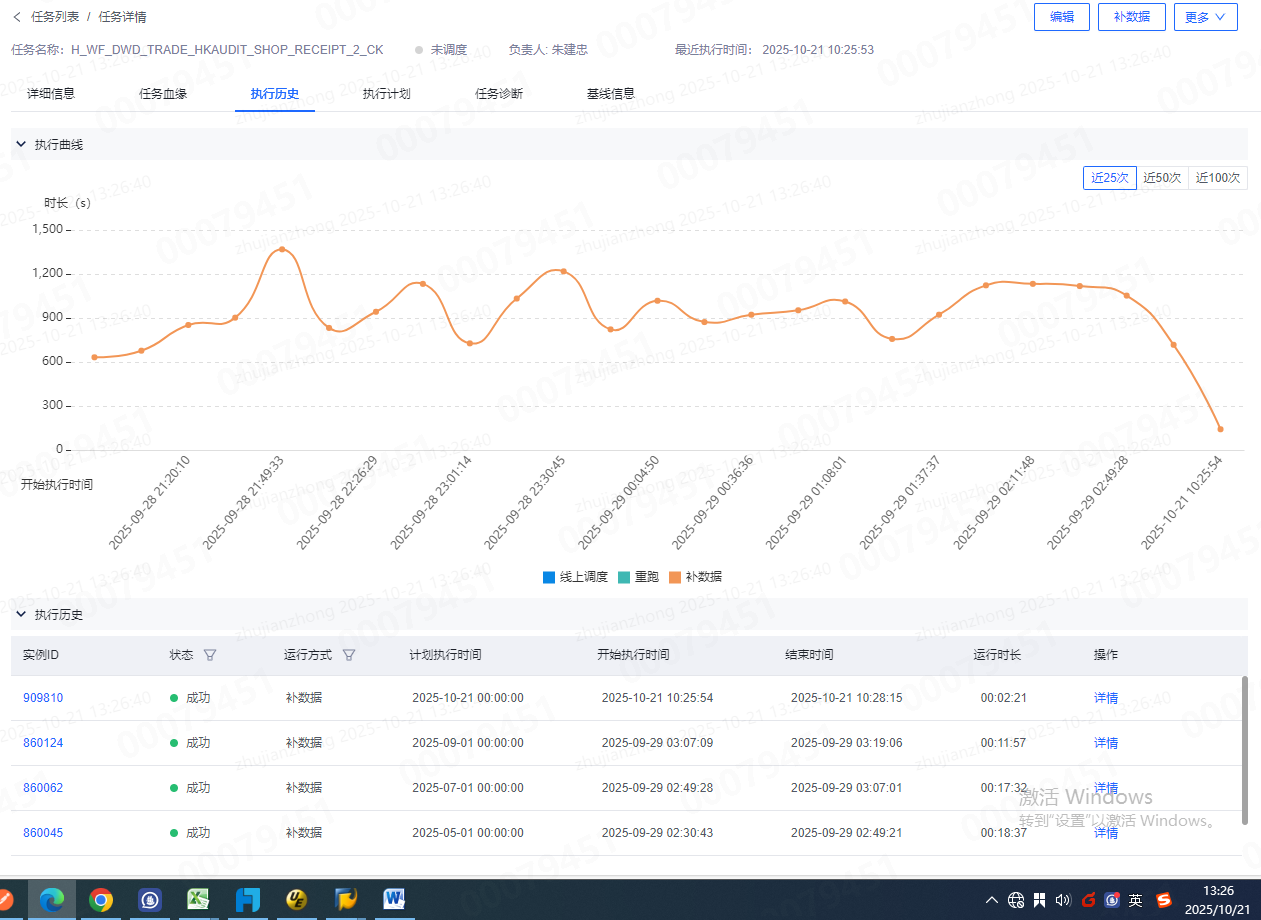Open Microsoft Edge from the taskbar

click(51, 900)
